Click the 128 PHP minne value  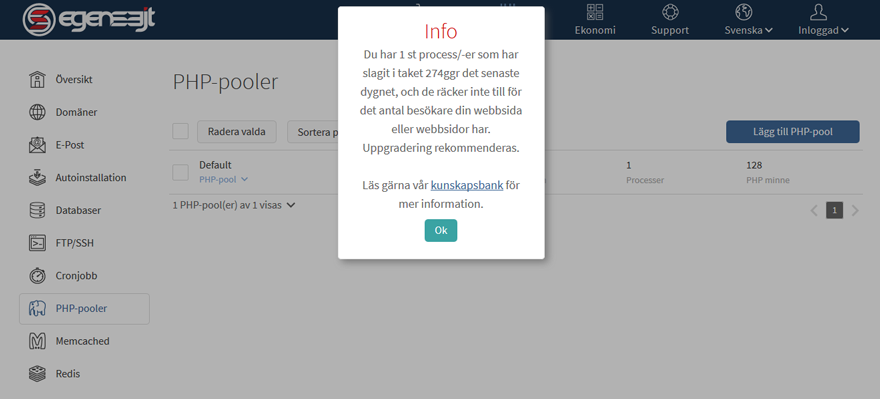pos(754,165)
